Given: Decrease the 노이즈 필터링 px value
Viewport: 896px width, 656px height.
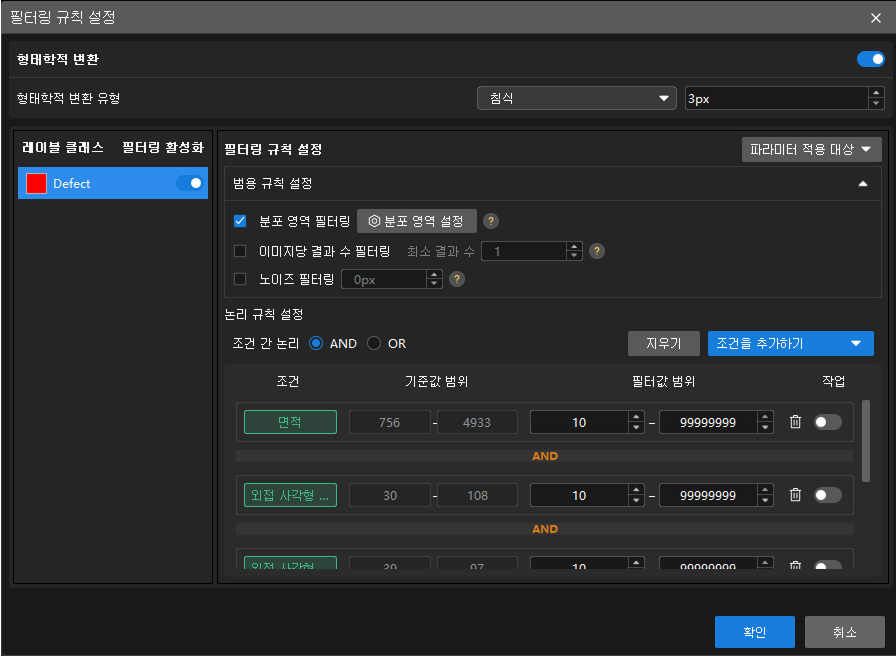Looking at the screenshot, I should pos(434,284).
